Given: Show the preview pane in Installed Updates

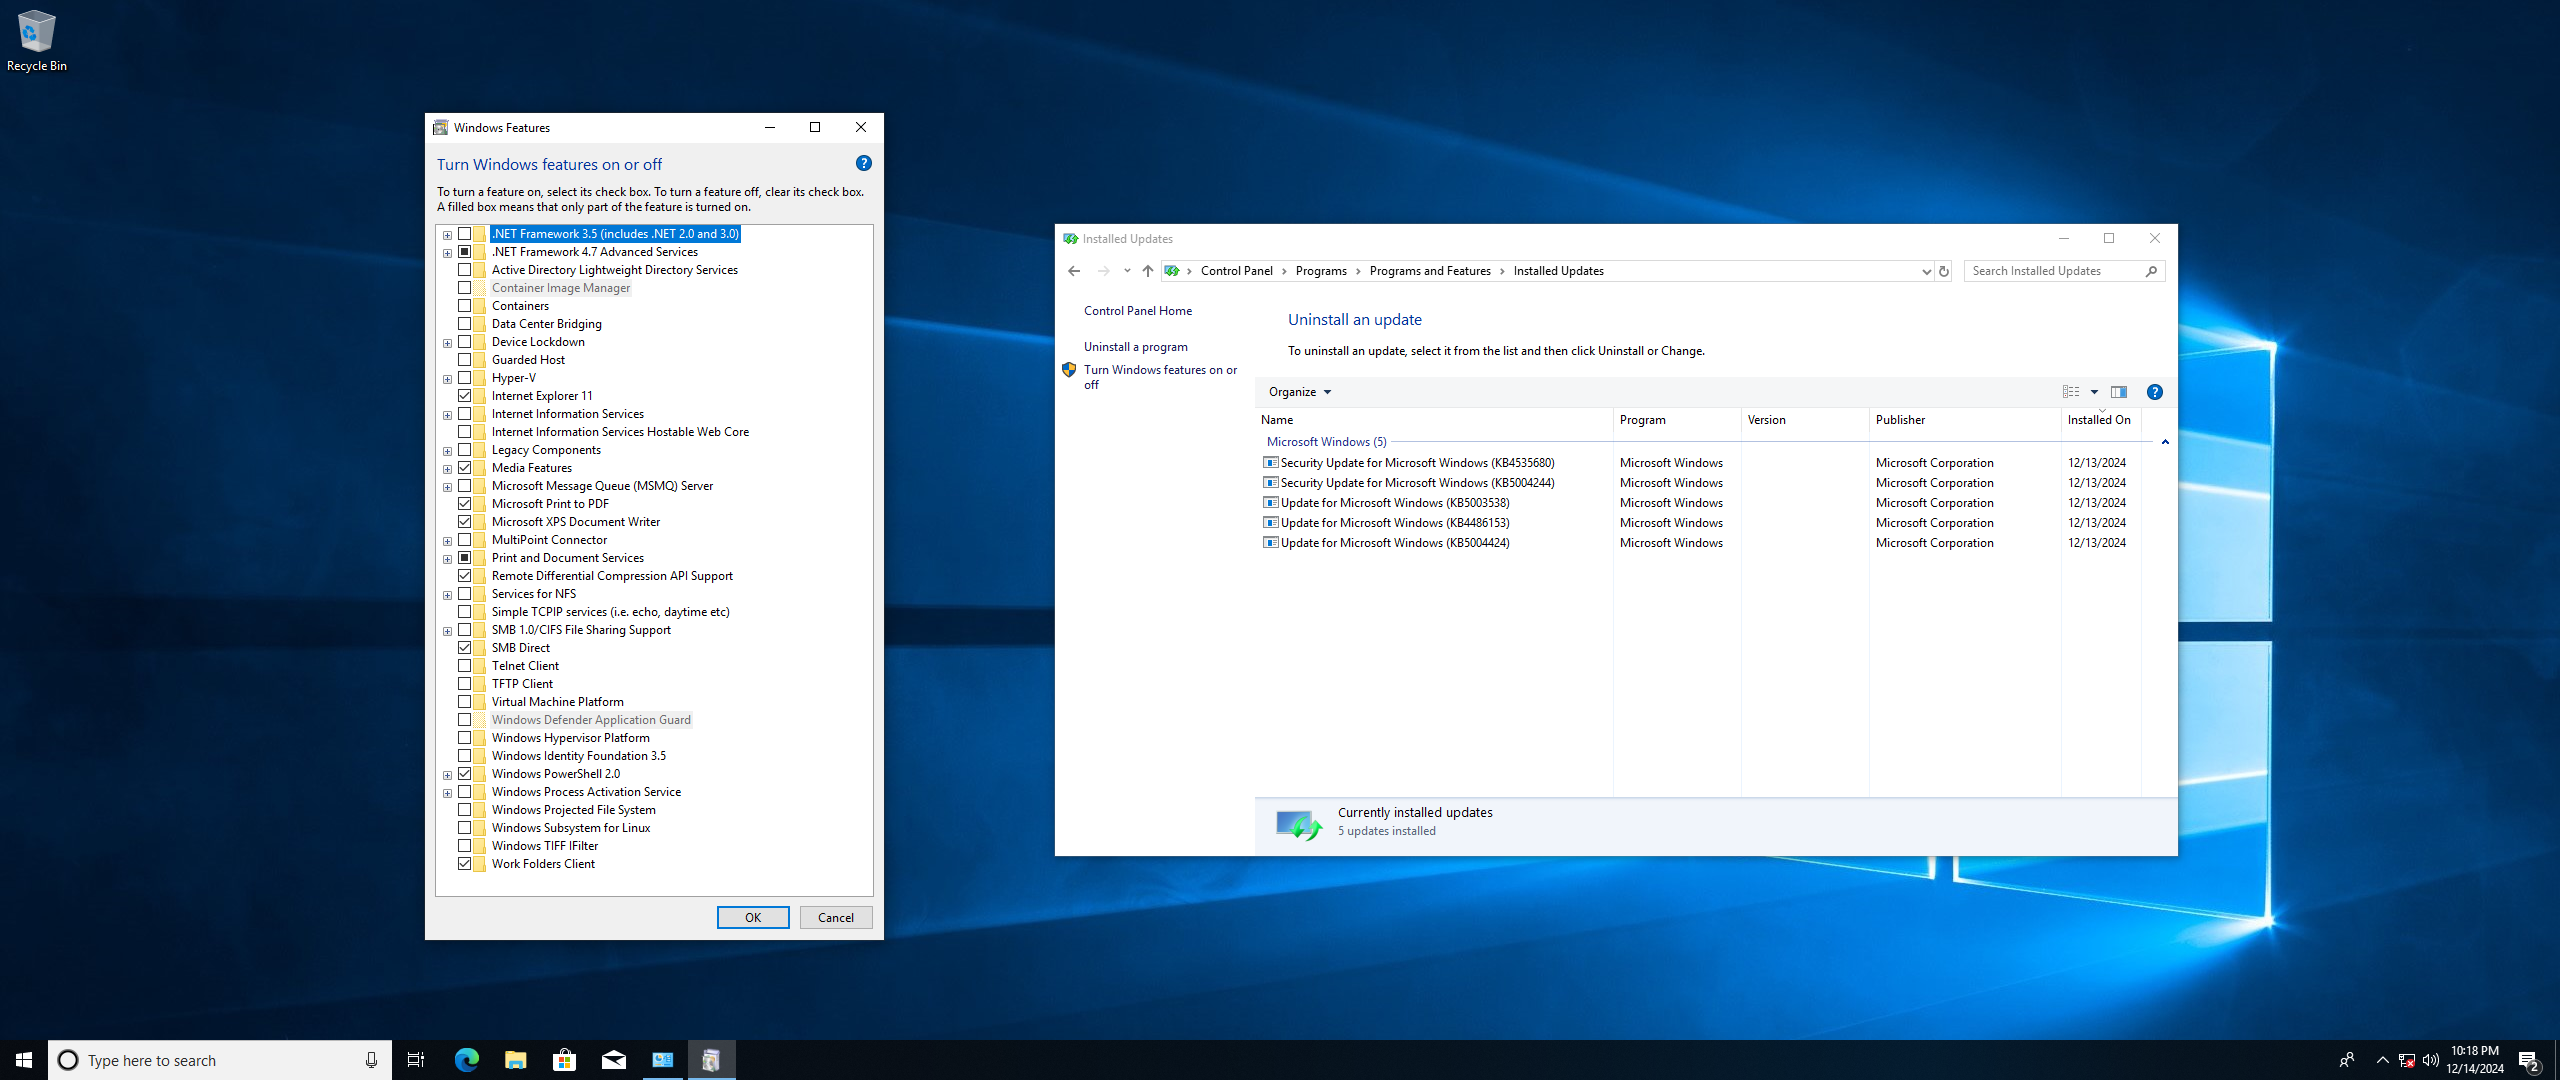Looking at the screenshot, I should tap(2119, 392).
